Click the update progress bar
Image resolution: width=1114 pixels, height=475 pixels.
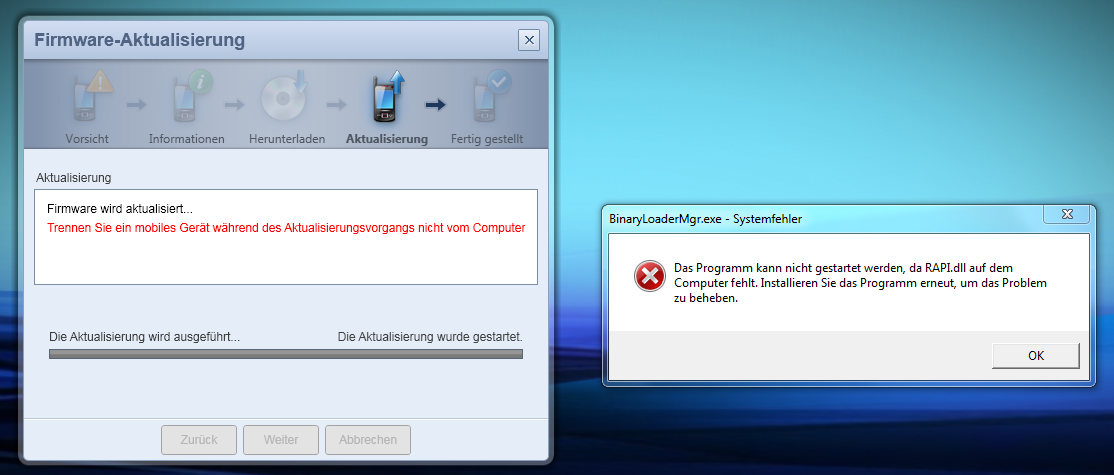[x=286, y=354]
